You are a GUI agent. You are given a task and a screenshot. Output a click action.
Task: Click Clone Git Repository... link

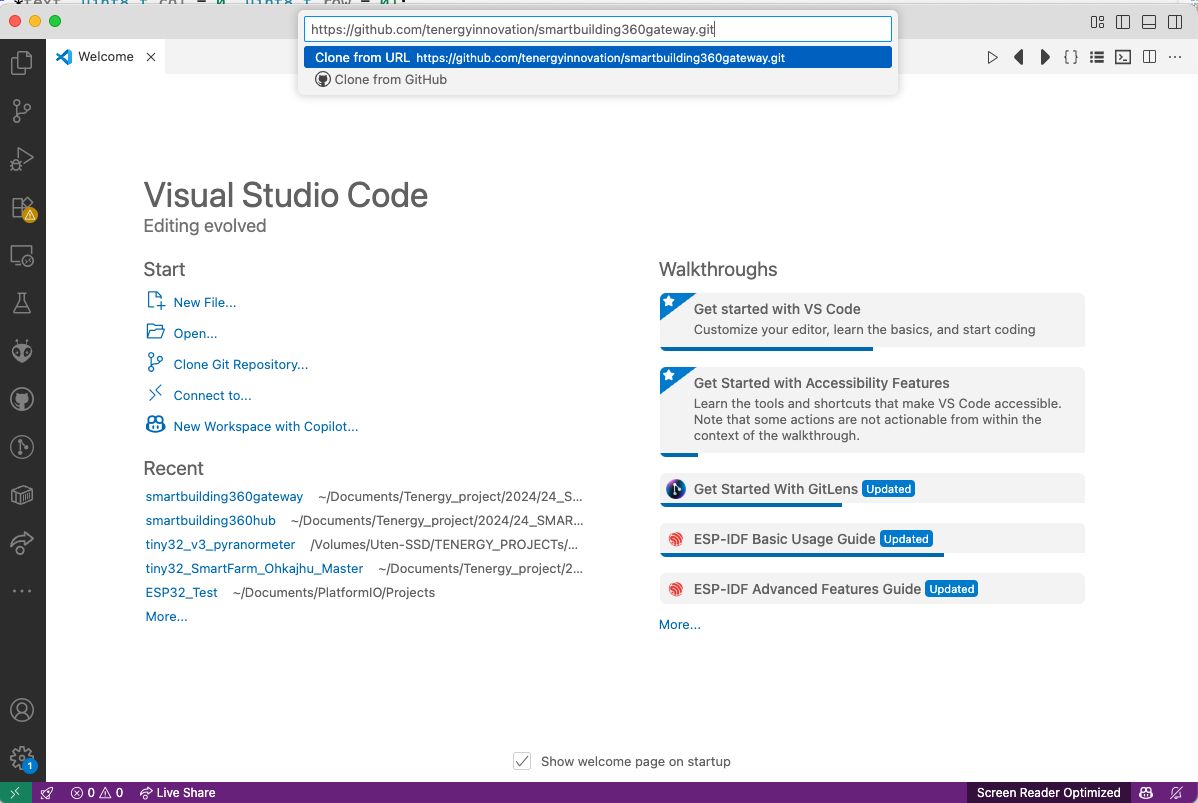click(x=241, y=364)
